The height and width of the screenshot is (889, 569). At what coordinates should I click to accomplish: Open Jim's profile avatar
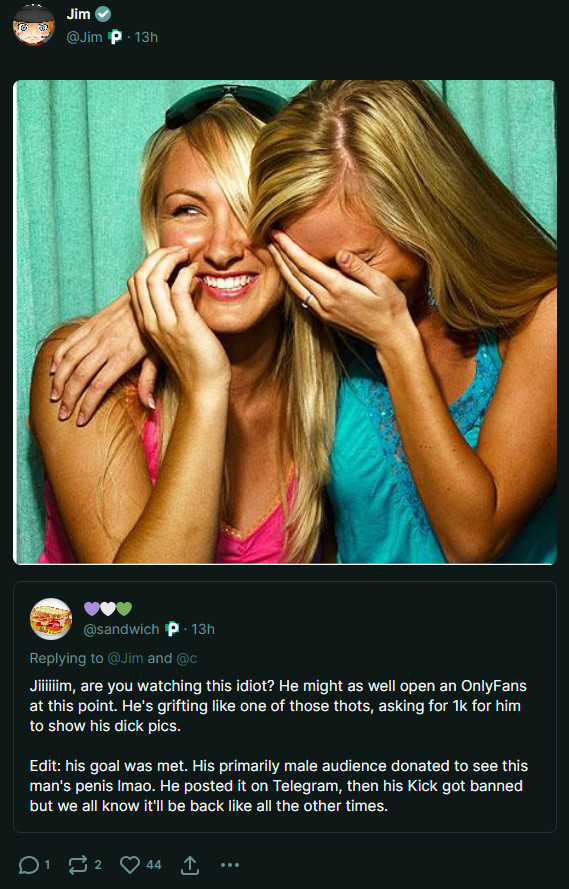(x=34, y=24)
